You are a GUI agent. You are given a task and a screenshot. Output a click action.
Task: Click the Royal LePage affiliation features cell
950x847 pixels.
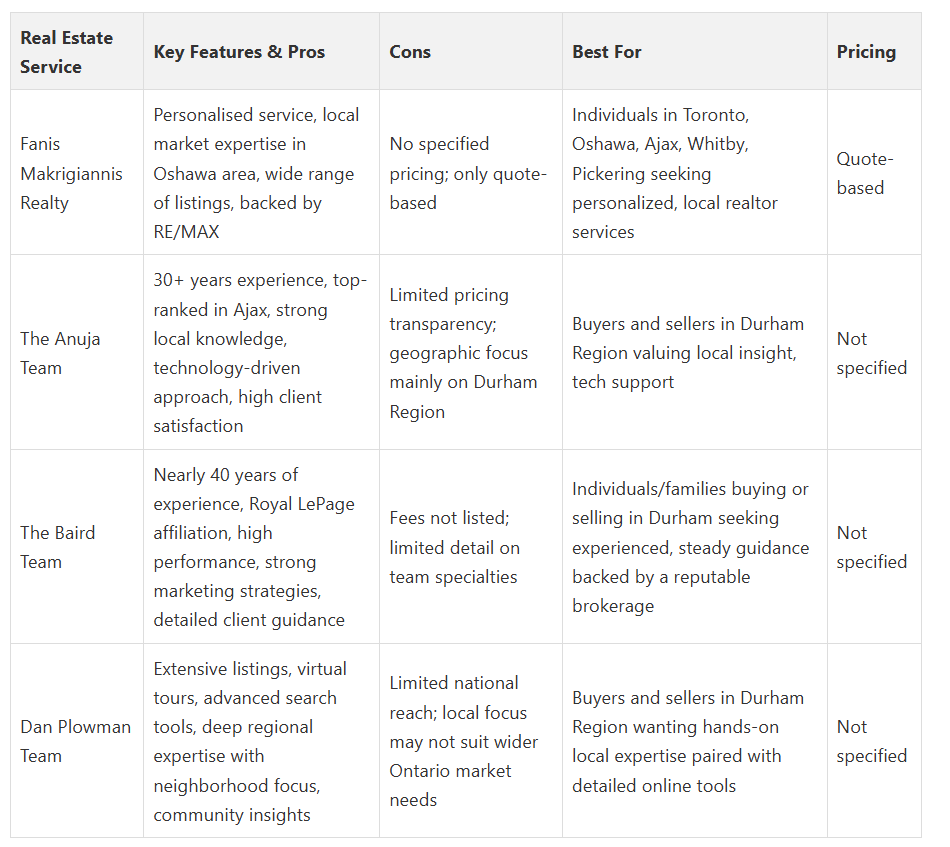pos(254,547)
